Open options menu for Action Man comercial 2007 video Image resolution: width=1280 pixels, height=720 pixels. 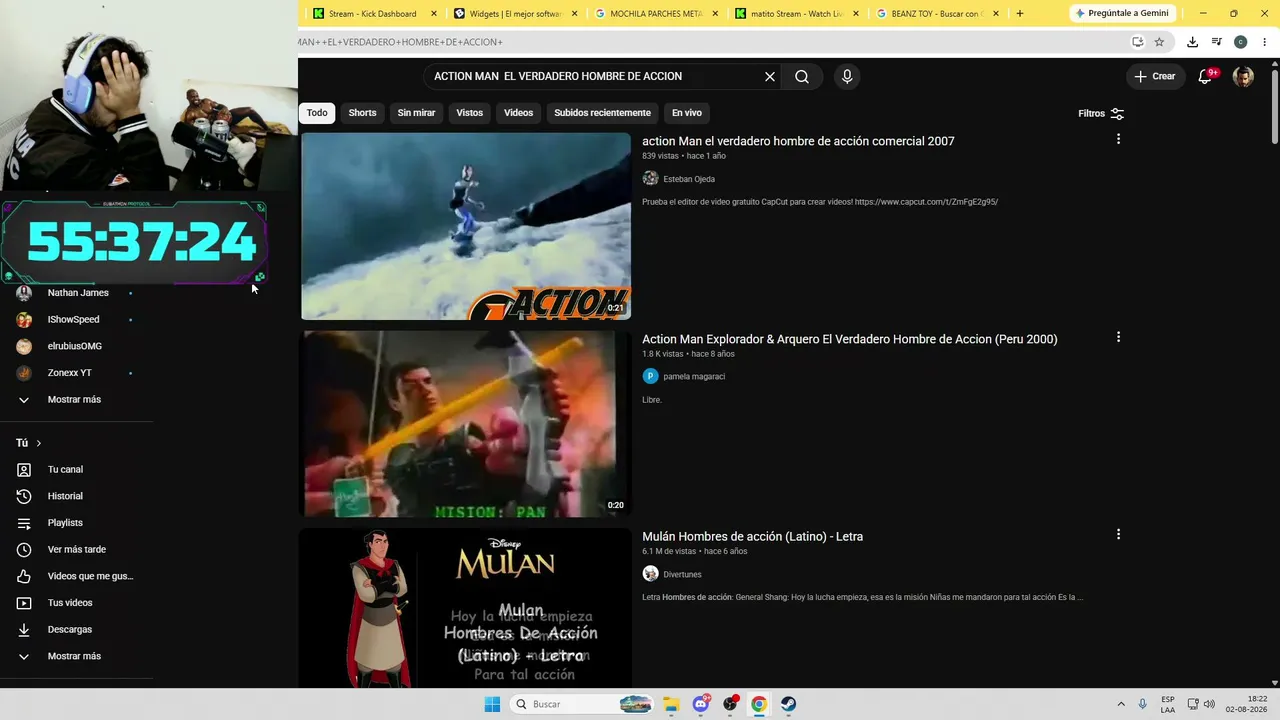point(1118,139)
